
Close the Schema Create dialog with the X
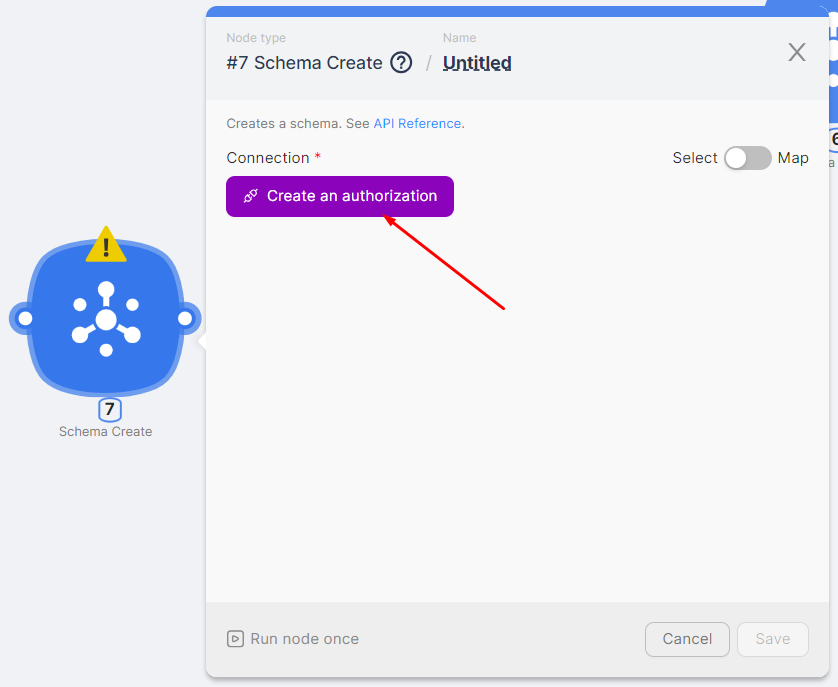click(x=796, y=52)
